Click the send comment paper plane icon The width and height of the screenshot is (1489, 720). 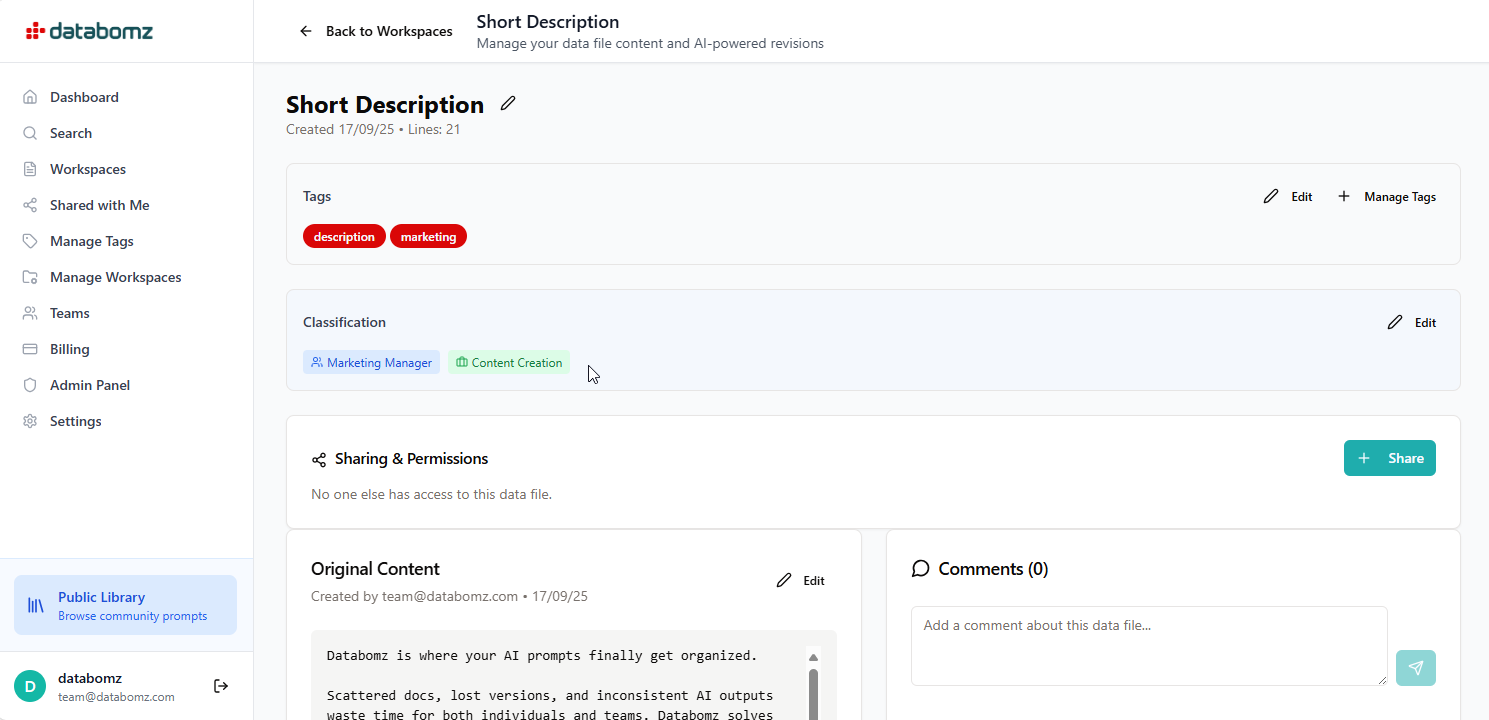click(1415, 668)
